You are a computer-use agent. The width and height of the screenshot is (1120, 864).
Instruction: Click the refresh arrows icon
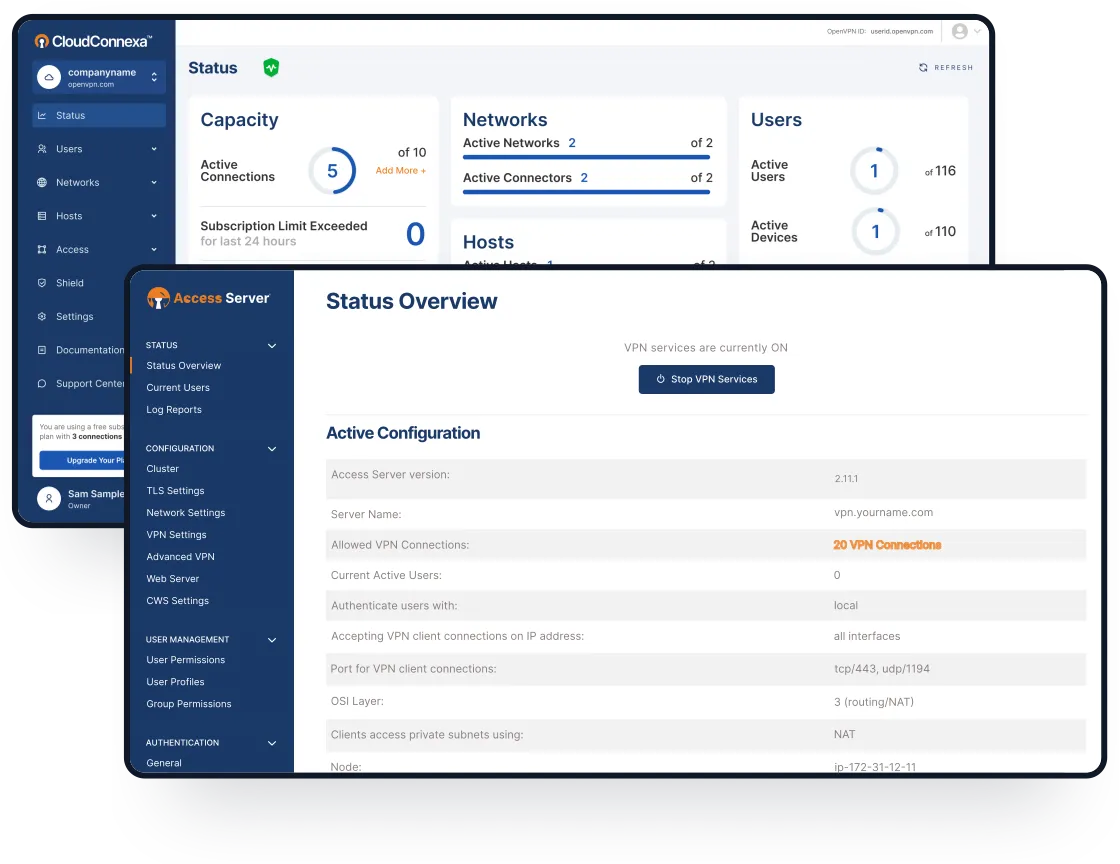coord(924,67)
